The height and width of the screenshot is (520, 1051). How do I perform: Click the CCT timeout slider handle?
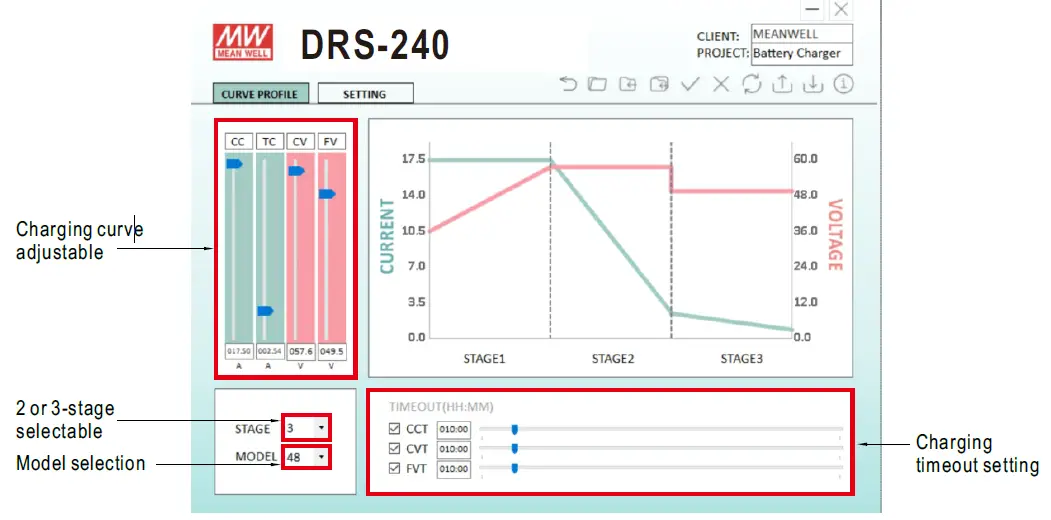tap(515, 429)
